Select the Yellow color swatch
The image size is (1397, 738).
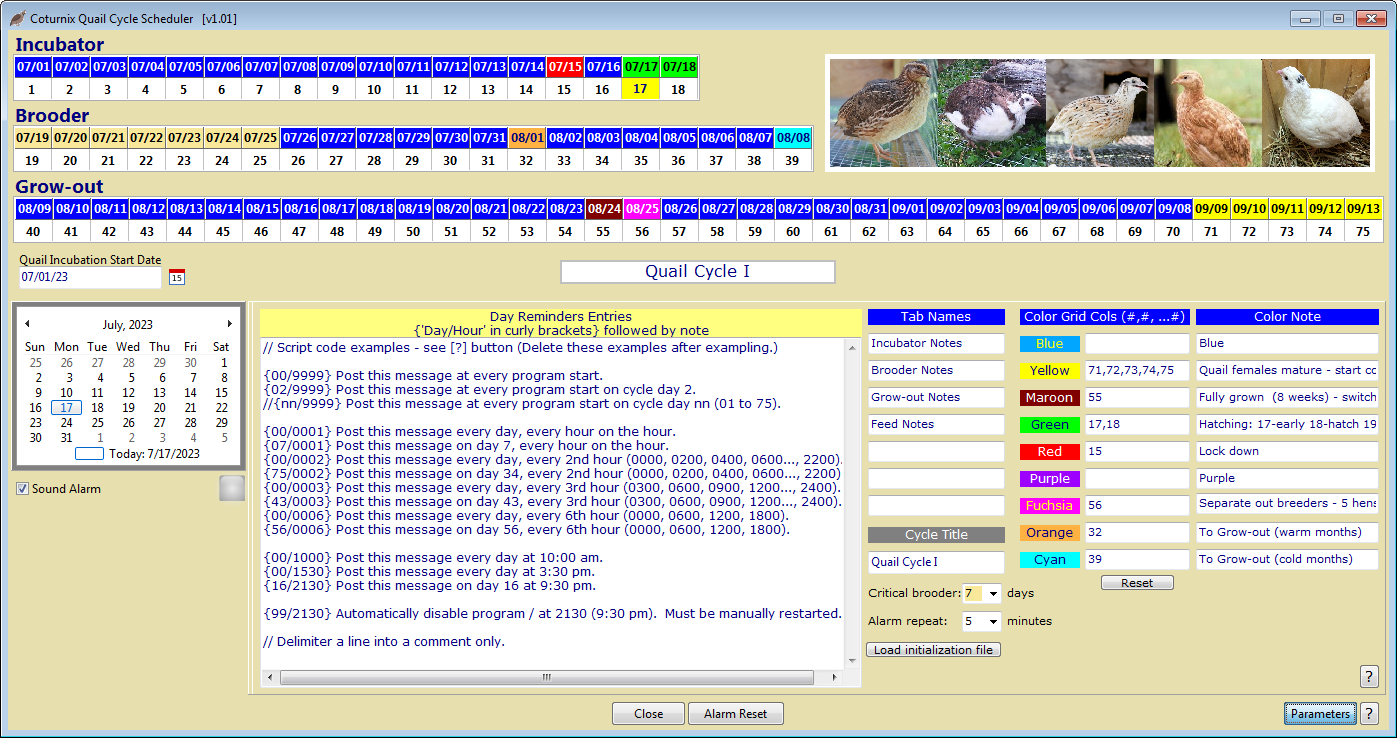(1049, 370)
